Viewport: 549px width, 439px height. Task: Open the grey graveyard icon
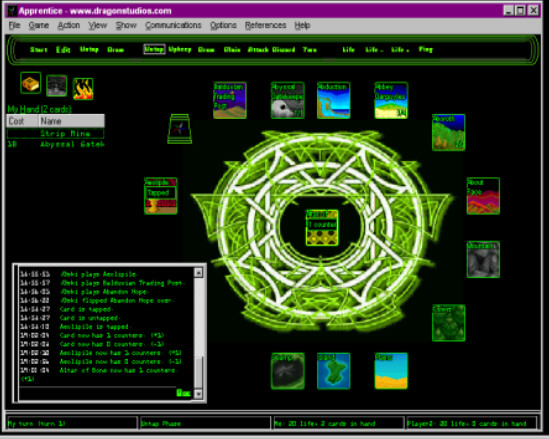[x=56, y=85]
